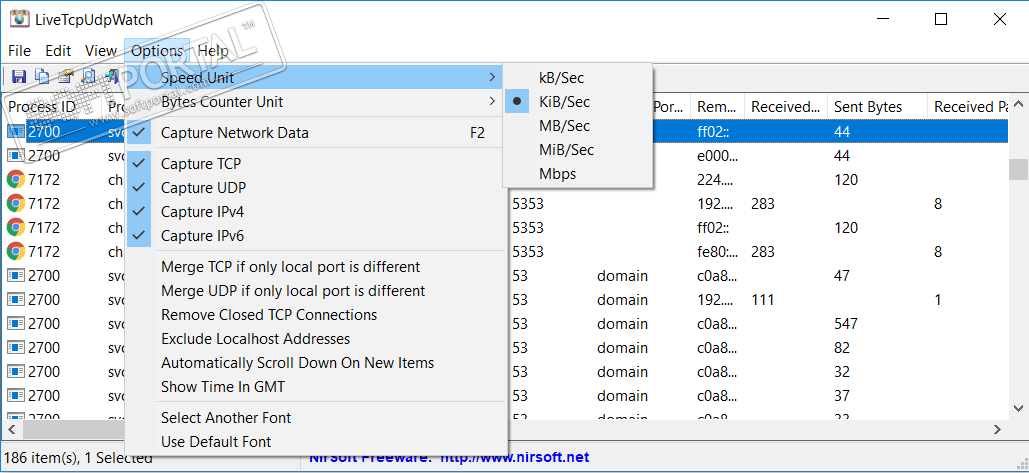Click the Save toolbar icon

tap(18, 77)
